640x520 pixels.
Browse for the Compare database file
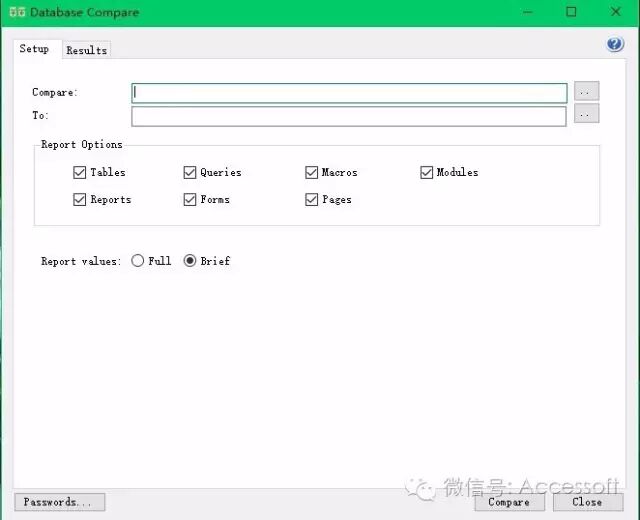point(586,91)
